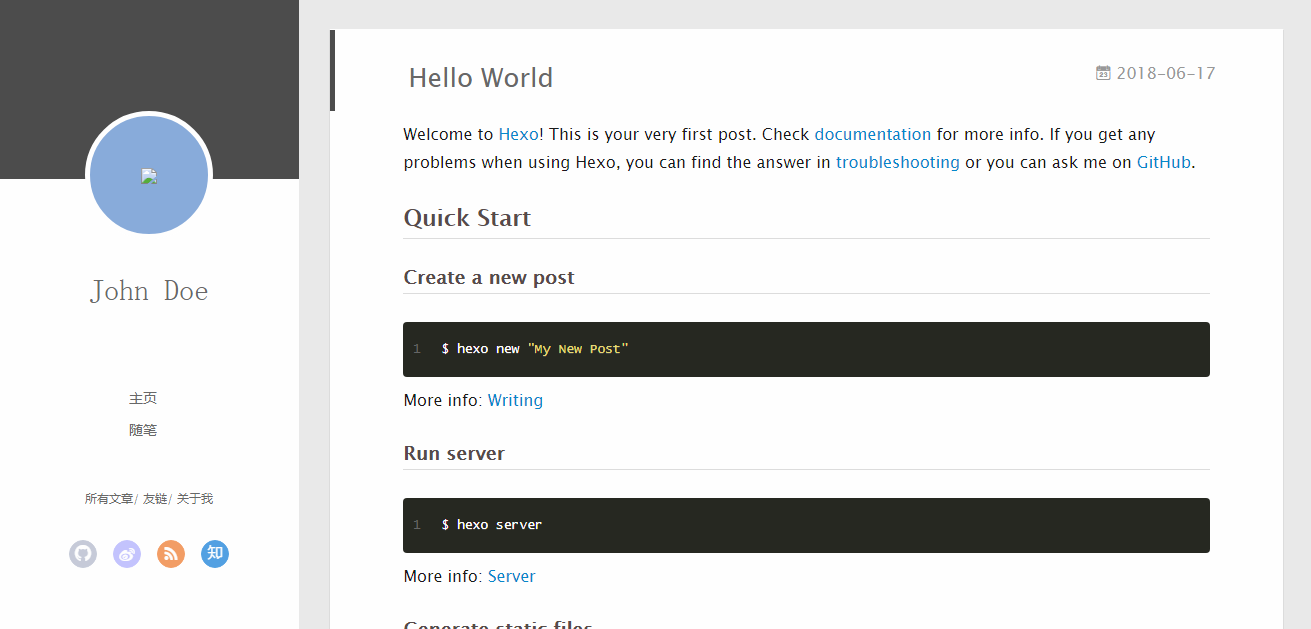Open the GitHub social icon
The height and width of the screenshot is (629, 1311).
83,554
